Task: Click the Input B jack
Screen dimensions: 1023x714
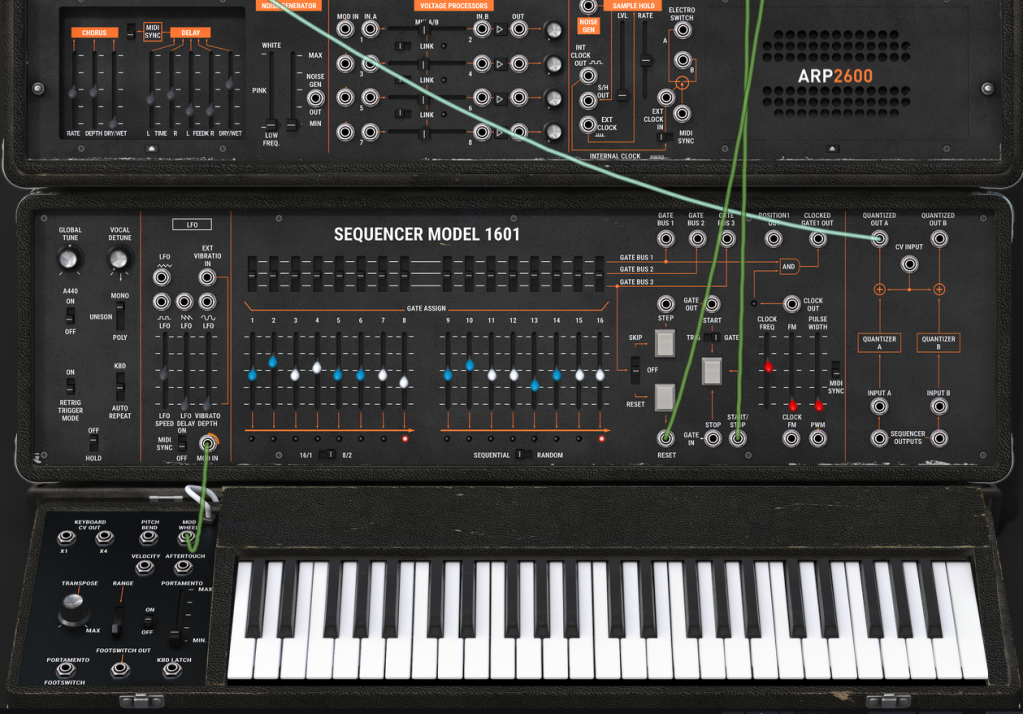Action: tap(939, 407)
